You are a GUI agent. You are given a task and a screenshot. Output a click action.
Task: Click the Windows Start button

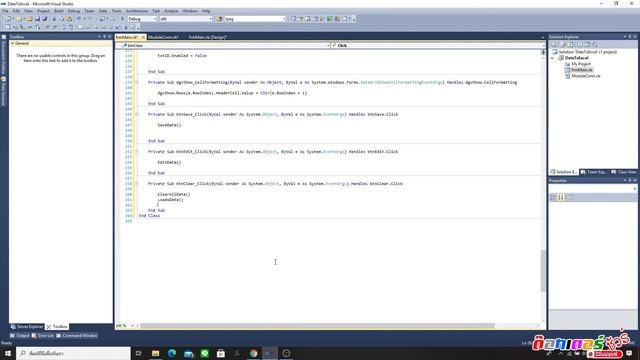pyautogui.click(x=8, y=353)
